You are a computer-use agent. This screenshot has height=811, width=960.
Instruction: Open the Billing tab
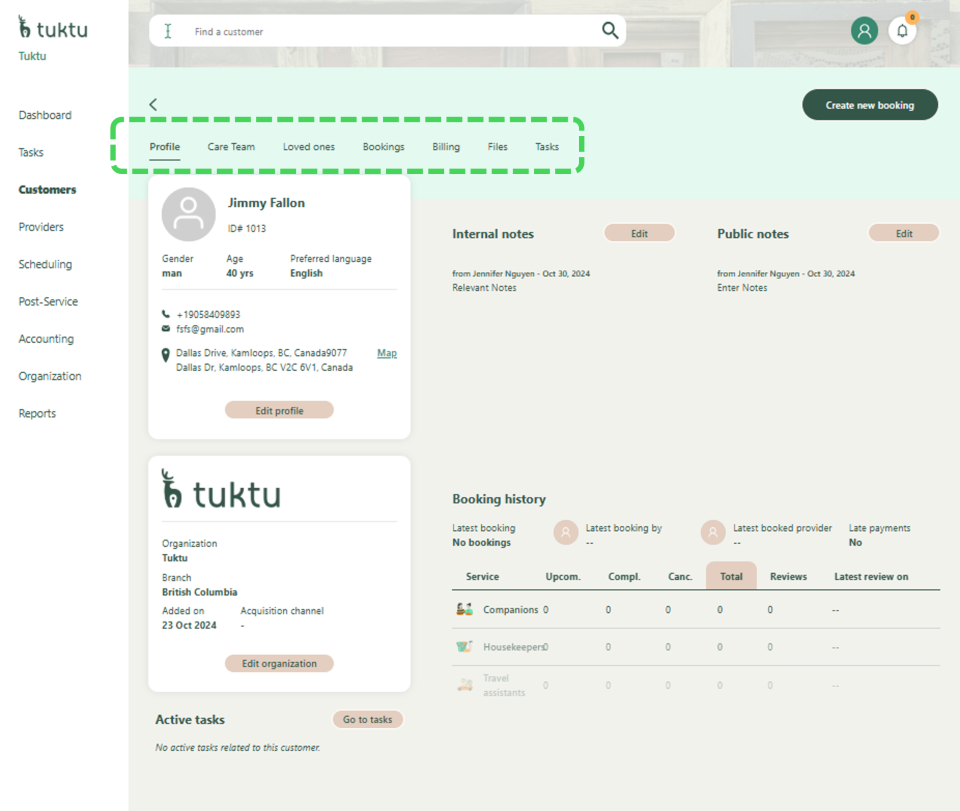click(x=446, y=147)
